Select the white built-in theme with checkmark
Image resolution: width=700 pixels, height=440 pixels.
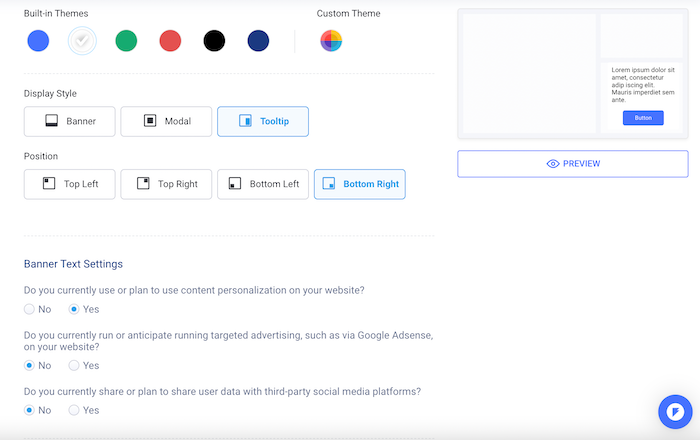(82, 41)
